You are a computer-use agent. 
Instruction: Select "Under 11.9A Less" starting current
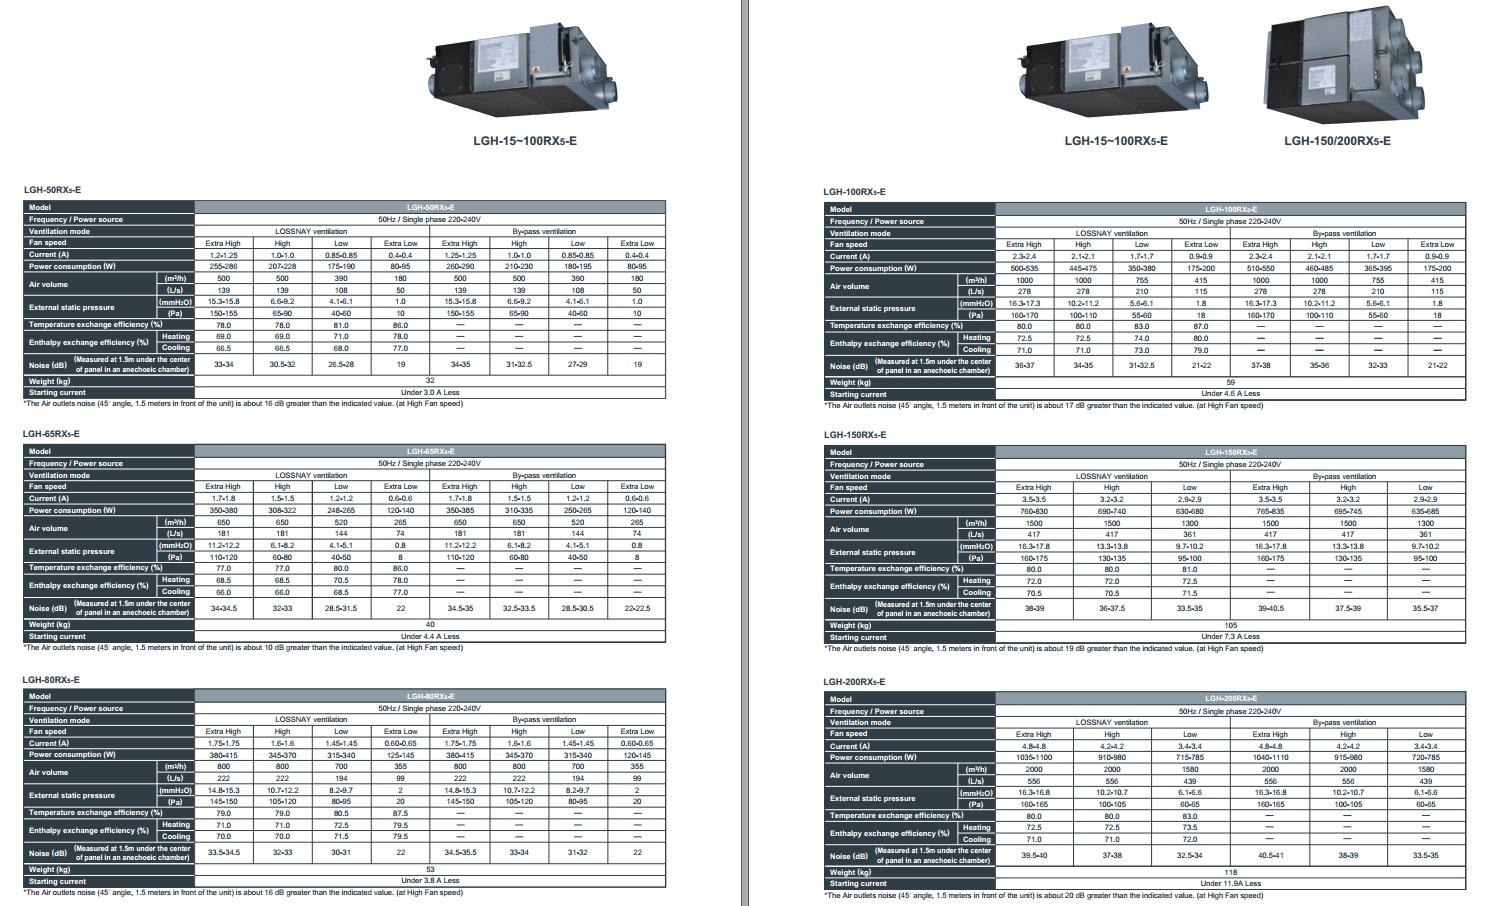(x=1230, y=884)
